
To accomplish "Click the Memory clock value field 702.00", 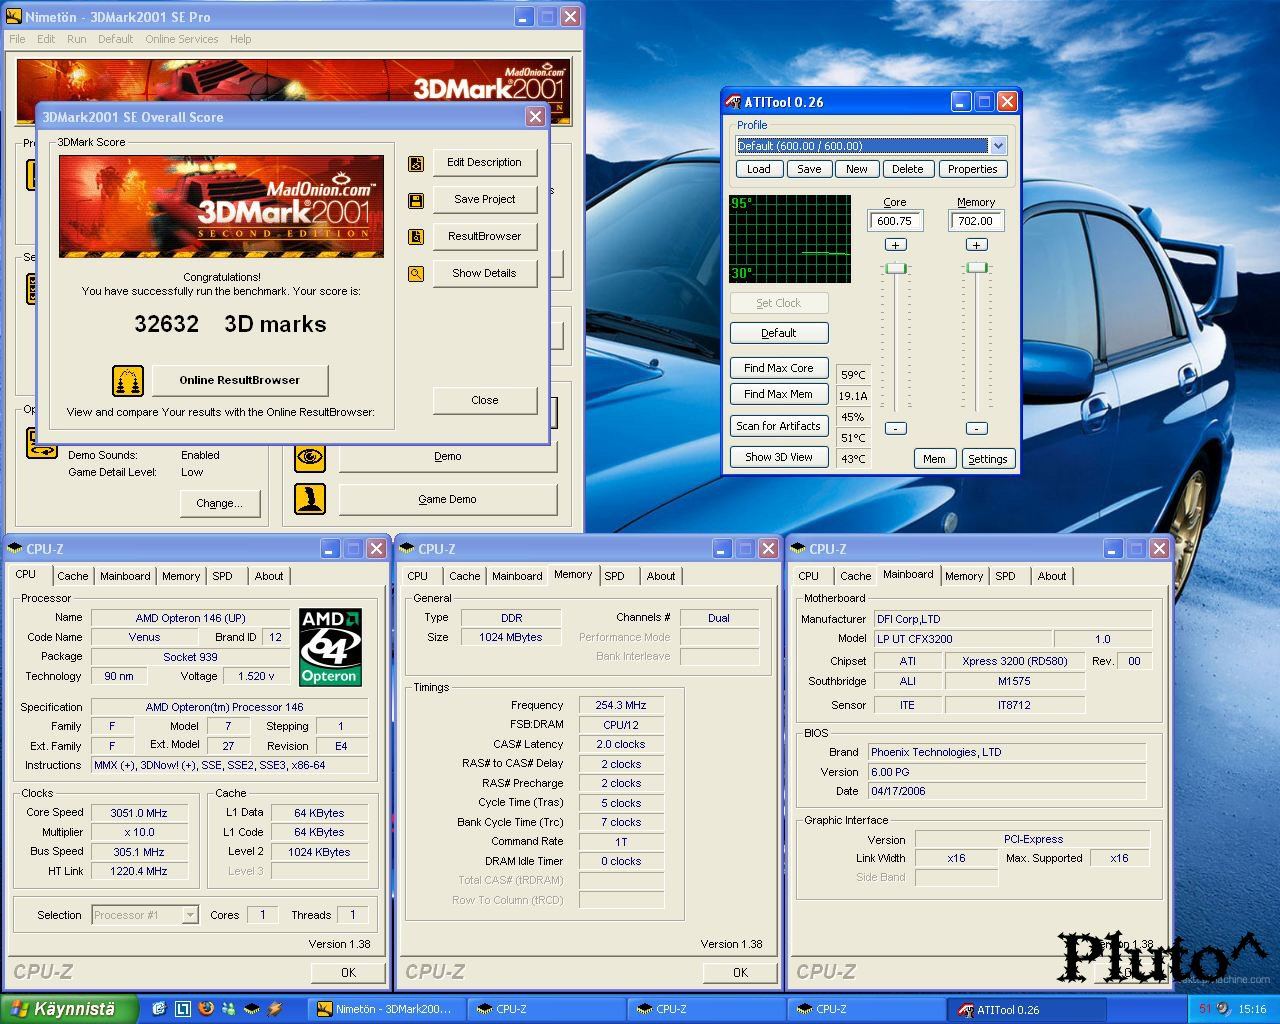I will coord(976,221).
